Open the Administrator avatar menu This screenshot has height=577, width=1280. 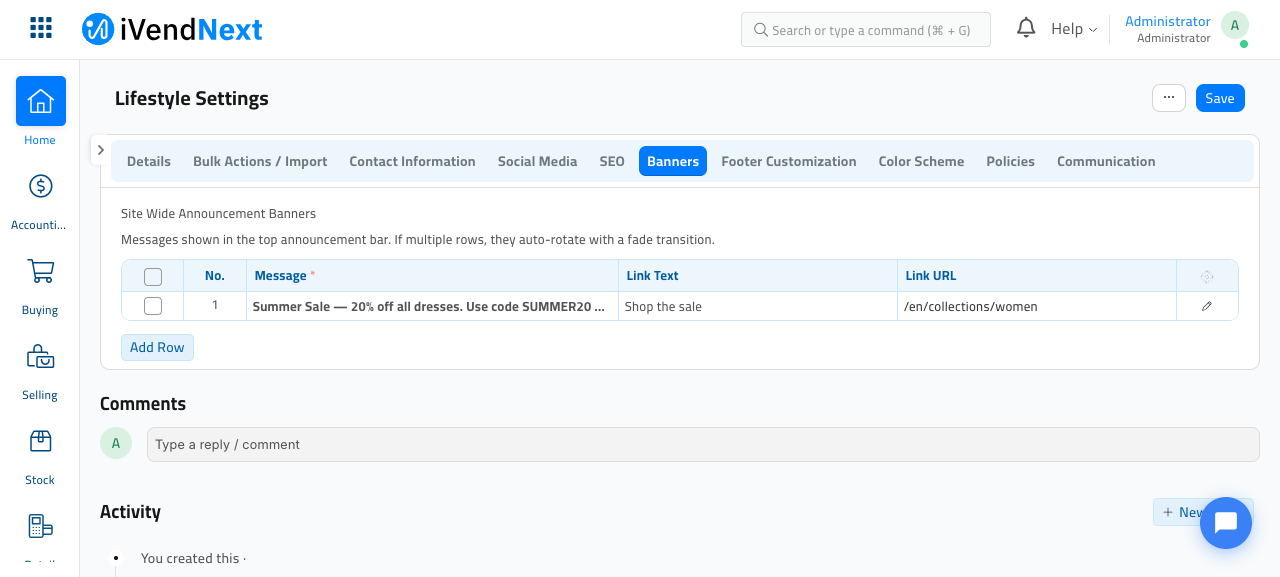[x=1235, y=26]
